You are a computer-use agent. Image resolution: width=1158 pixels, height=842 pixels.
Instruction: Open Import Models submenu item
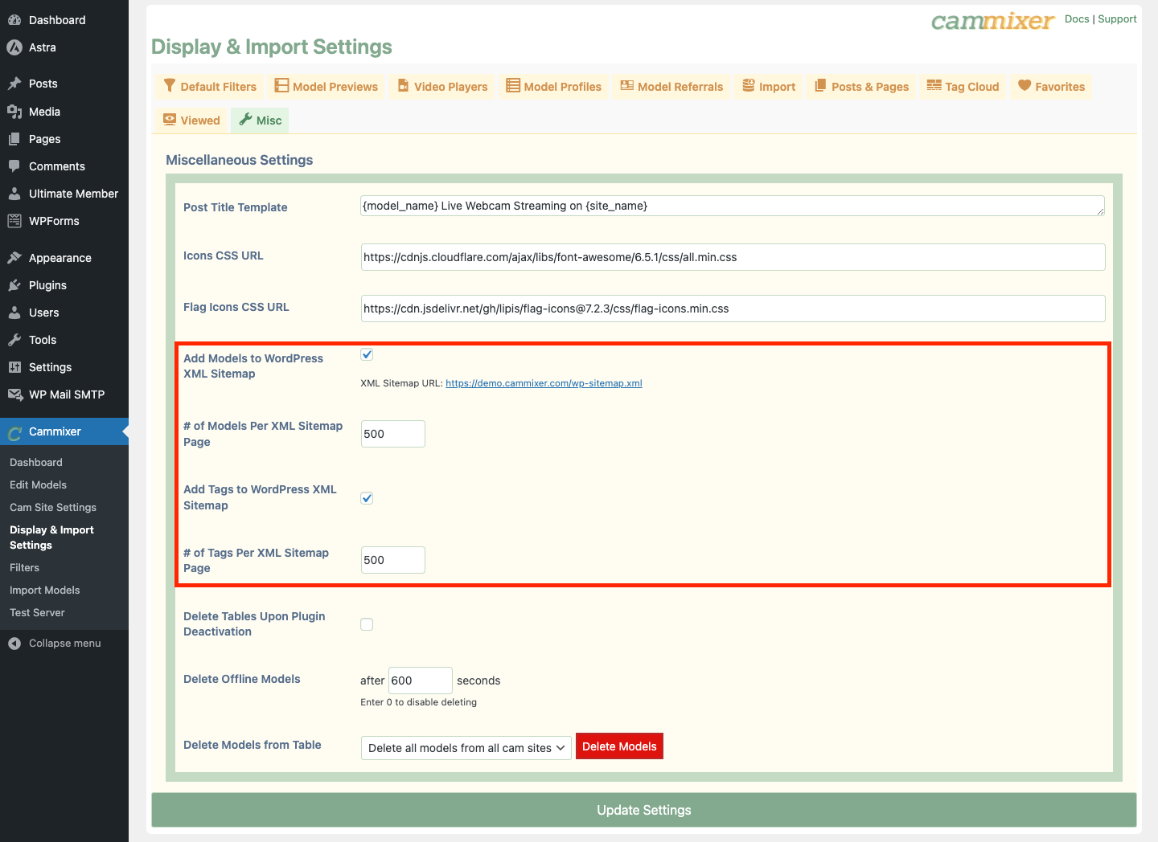44,590
